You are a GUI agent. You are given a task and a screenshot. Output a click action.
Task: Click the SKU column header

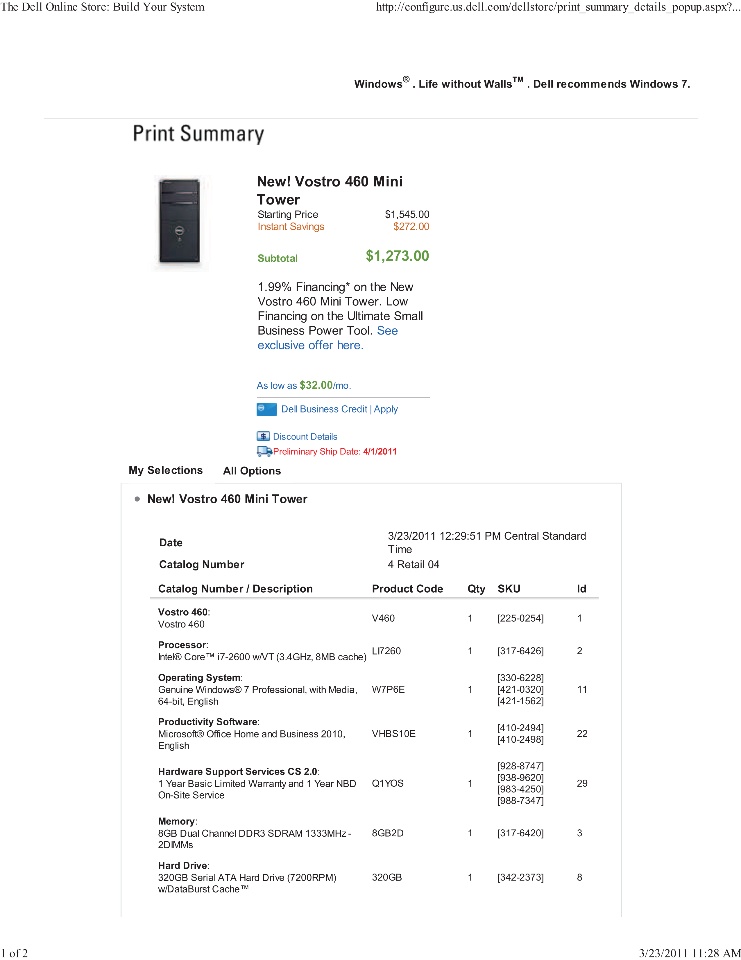coord(509,588)
